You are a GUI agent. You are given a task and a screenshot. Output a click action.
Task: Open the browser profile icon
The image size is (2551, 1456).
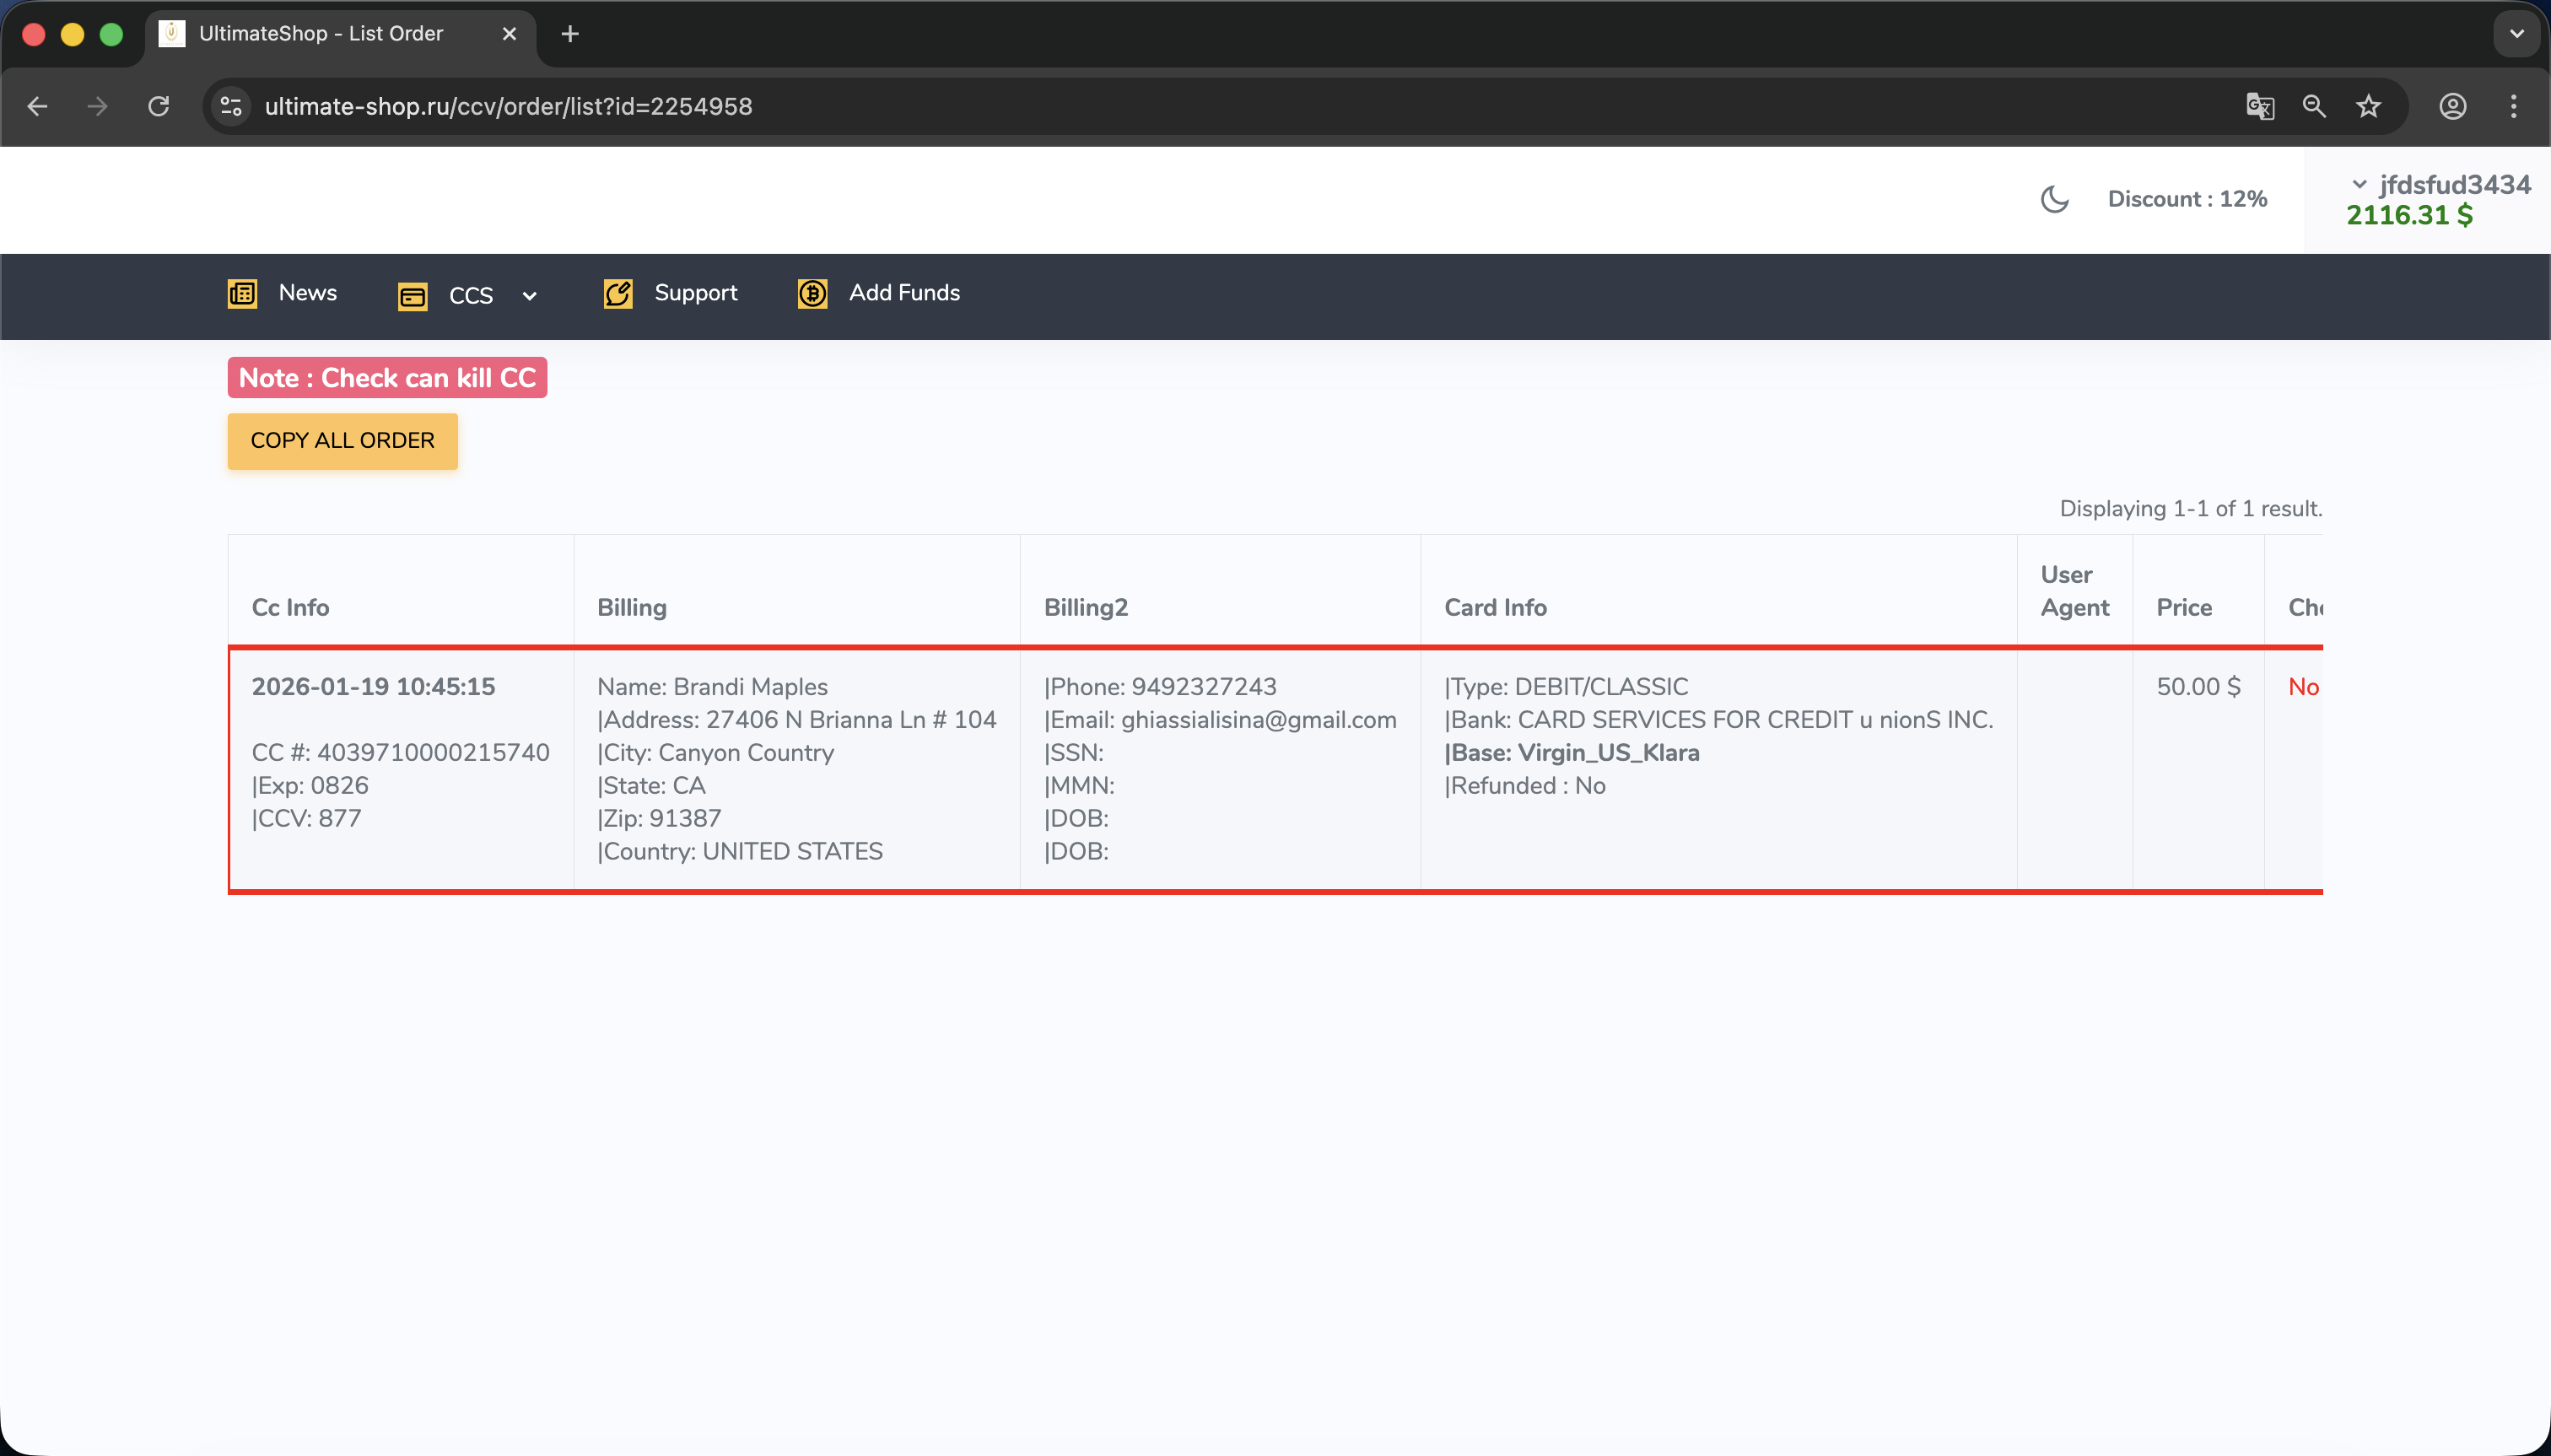coord(2453,106)
